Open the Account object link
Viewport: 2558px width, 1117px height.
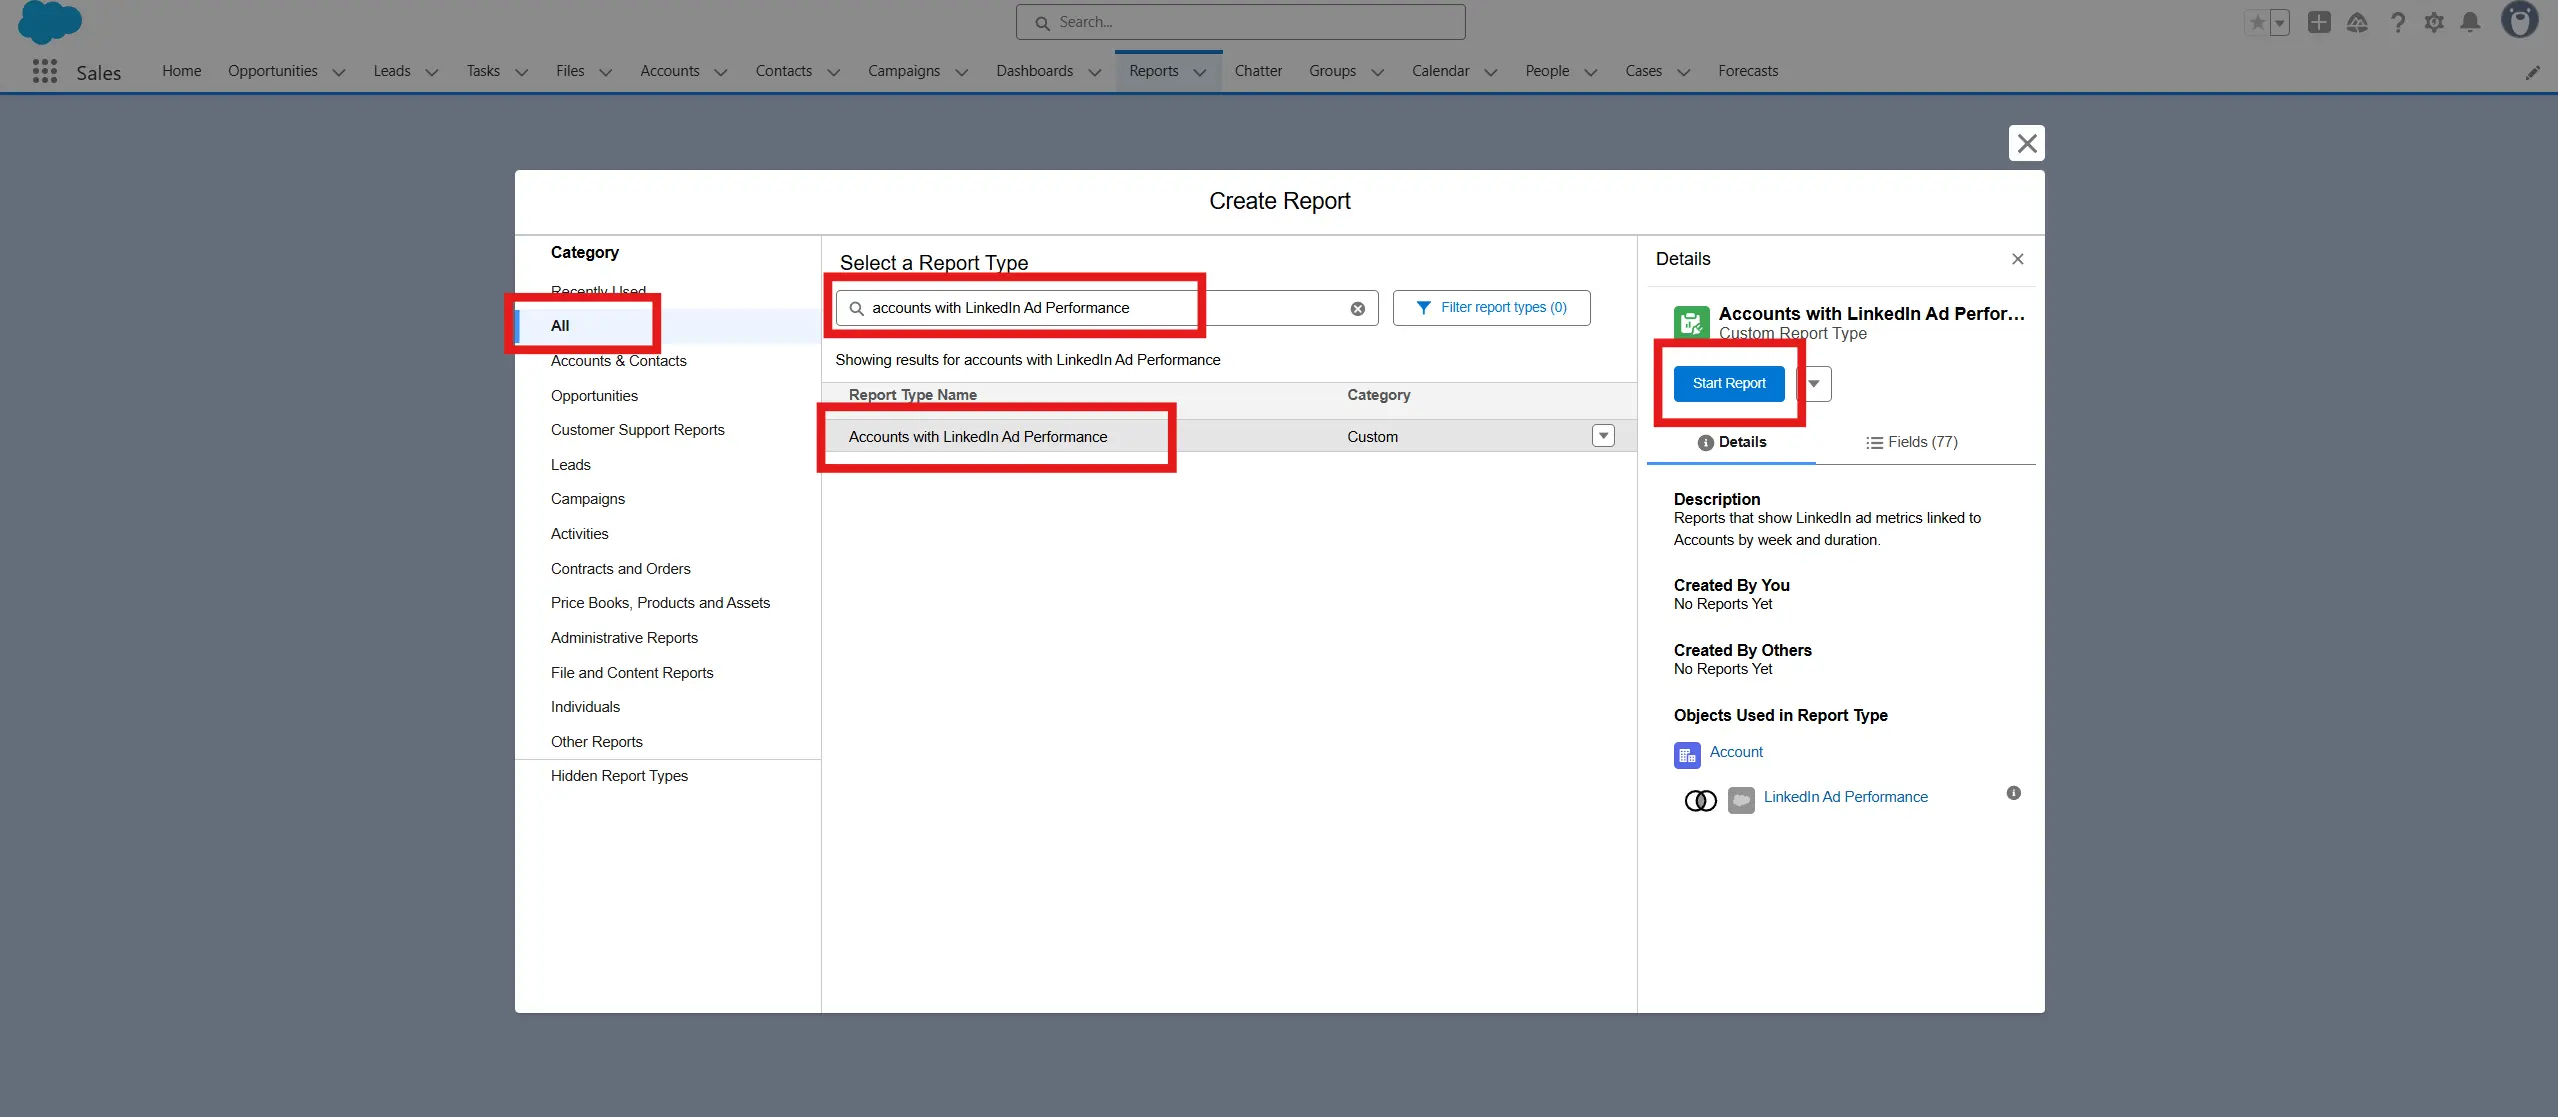[x=1735, y=752]
